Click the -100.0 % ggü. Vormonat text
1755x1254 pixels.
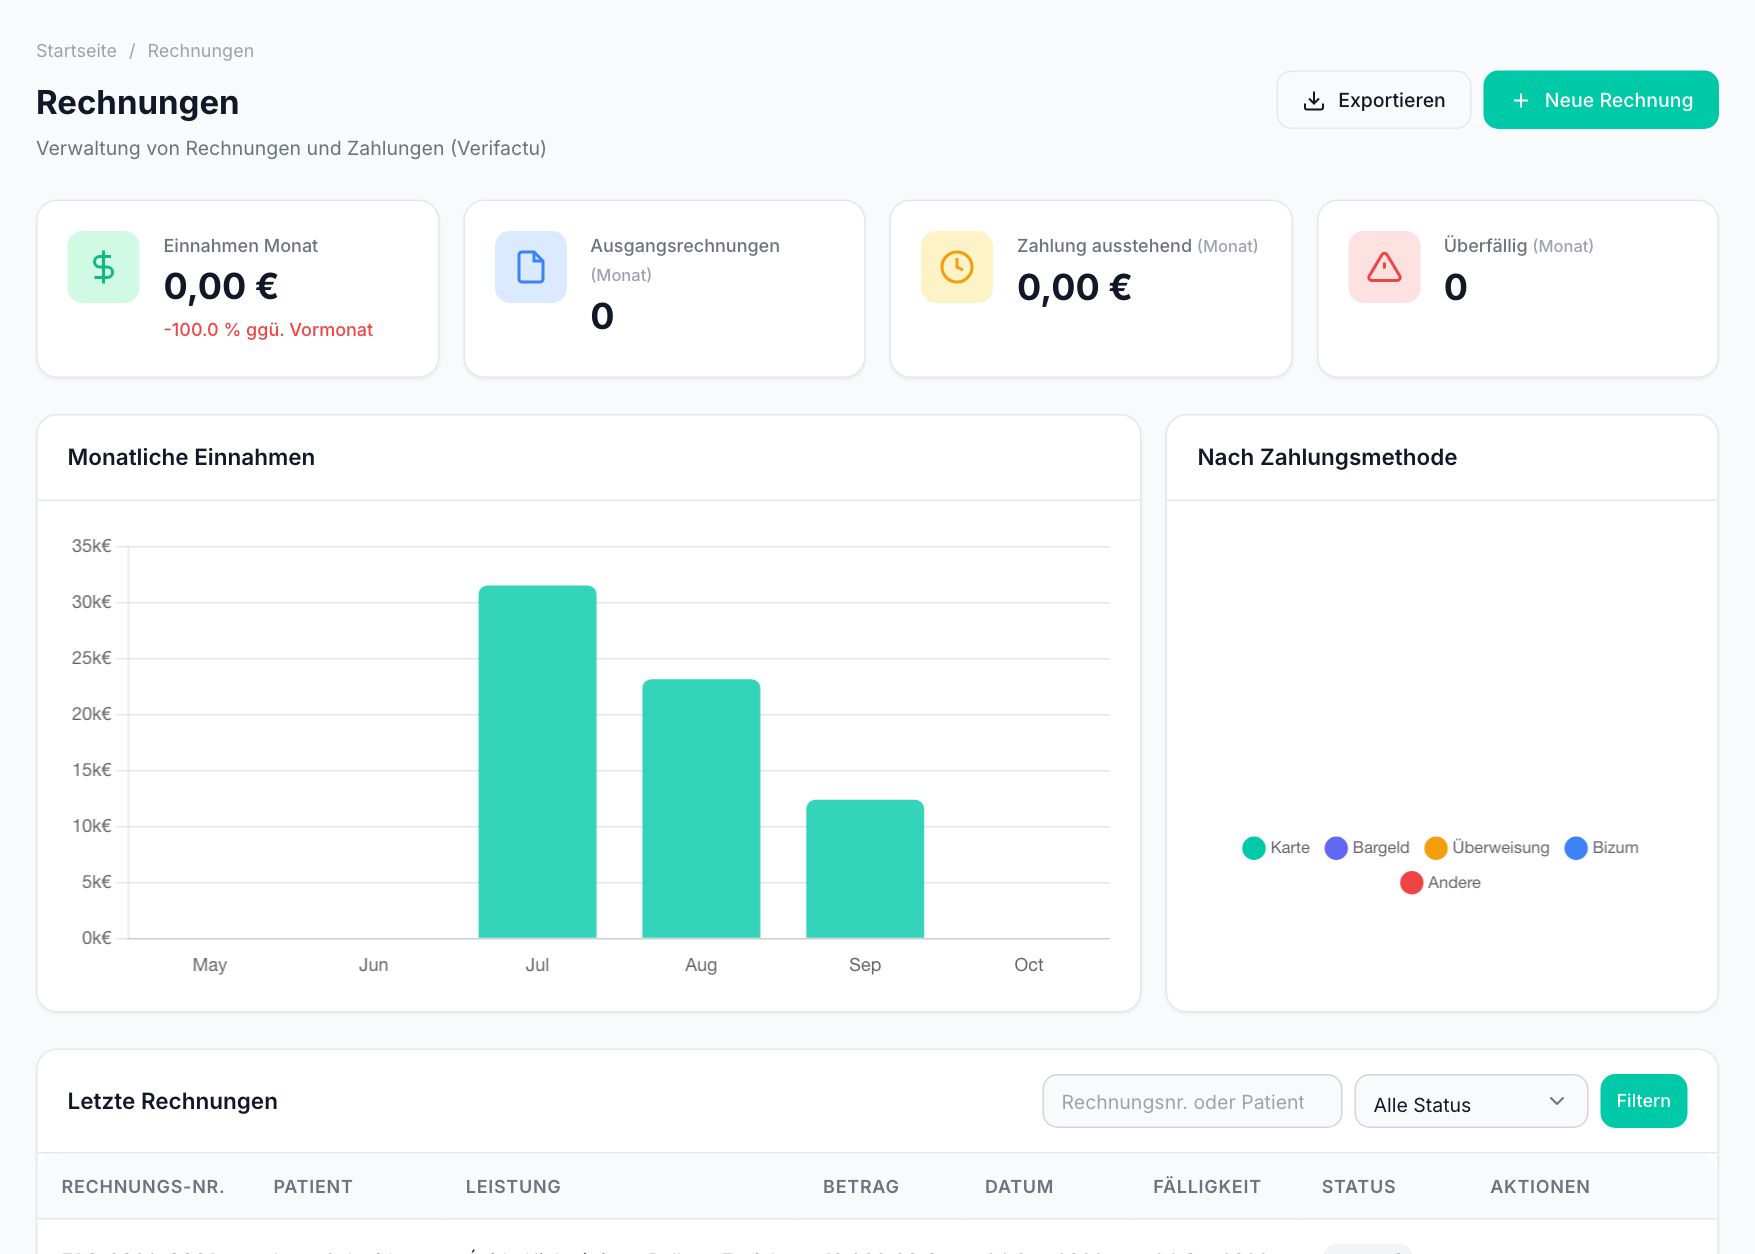click(x=268, y=330)
